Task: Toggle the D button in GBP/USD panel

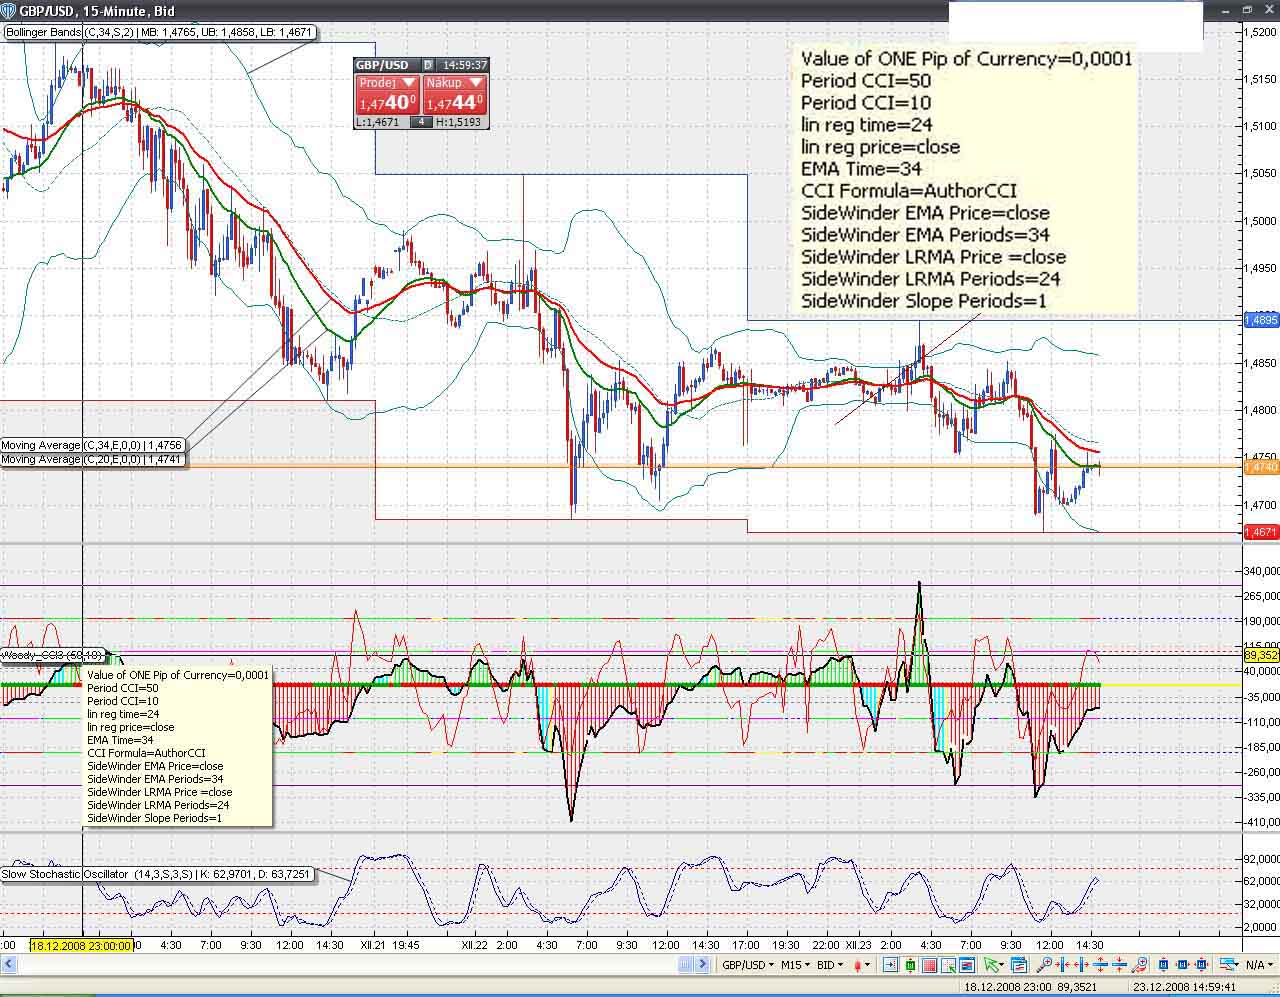Action: (x=428, y=65)
